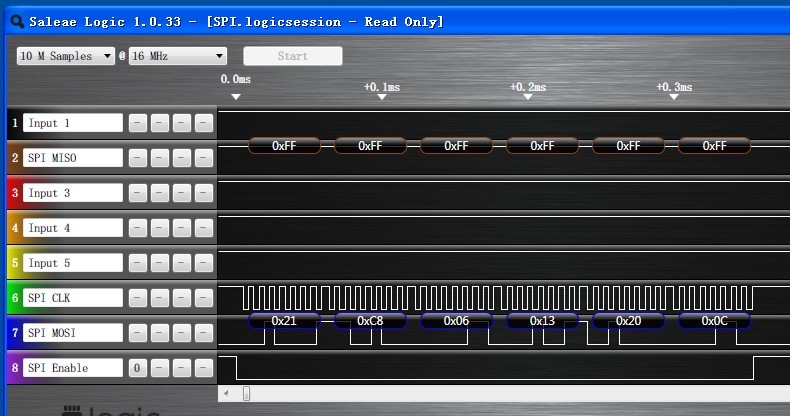Click the 0xC8 decoded byte bubble
The width and height of the screenshot is (790, 416).
(370, 321)
